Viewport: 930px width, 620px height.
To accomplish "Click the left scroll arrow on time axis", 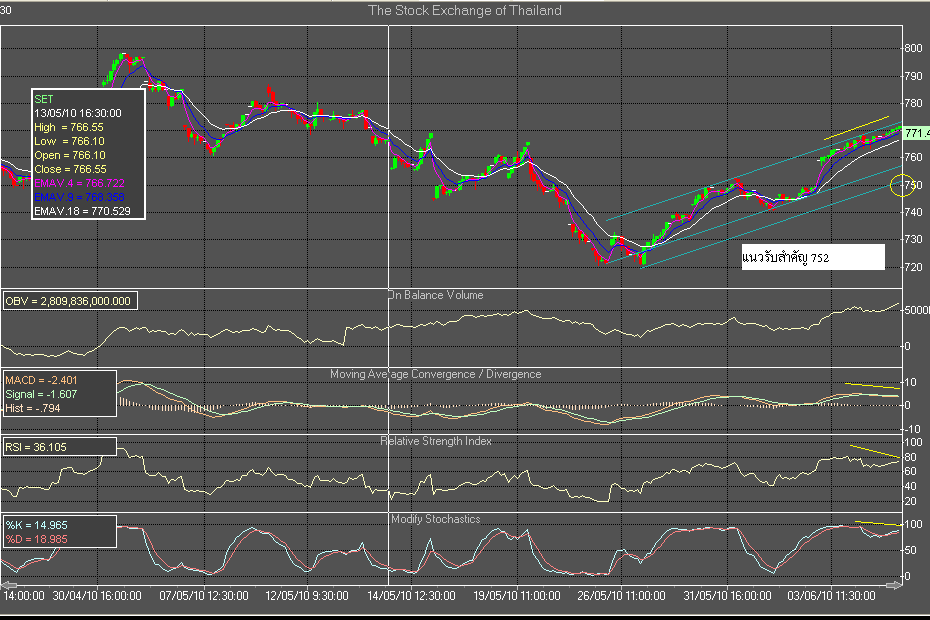I will point(9,585).
